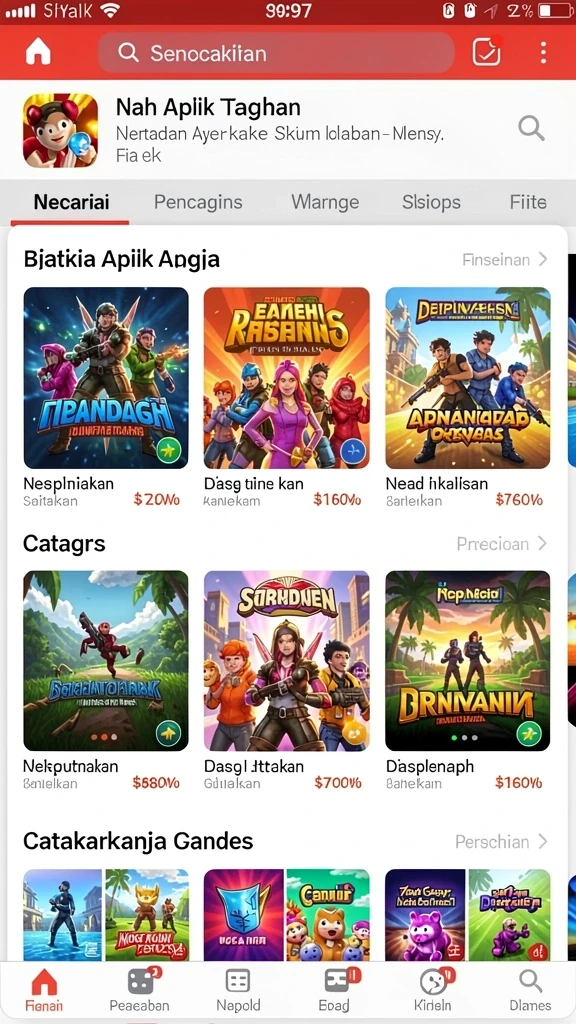Expand Finseinan next to Bjatkia Apiik Angja
Viewport: 576px width, 1024px height.
pyautogui.click(x=505, y=260)
